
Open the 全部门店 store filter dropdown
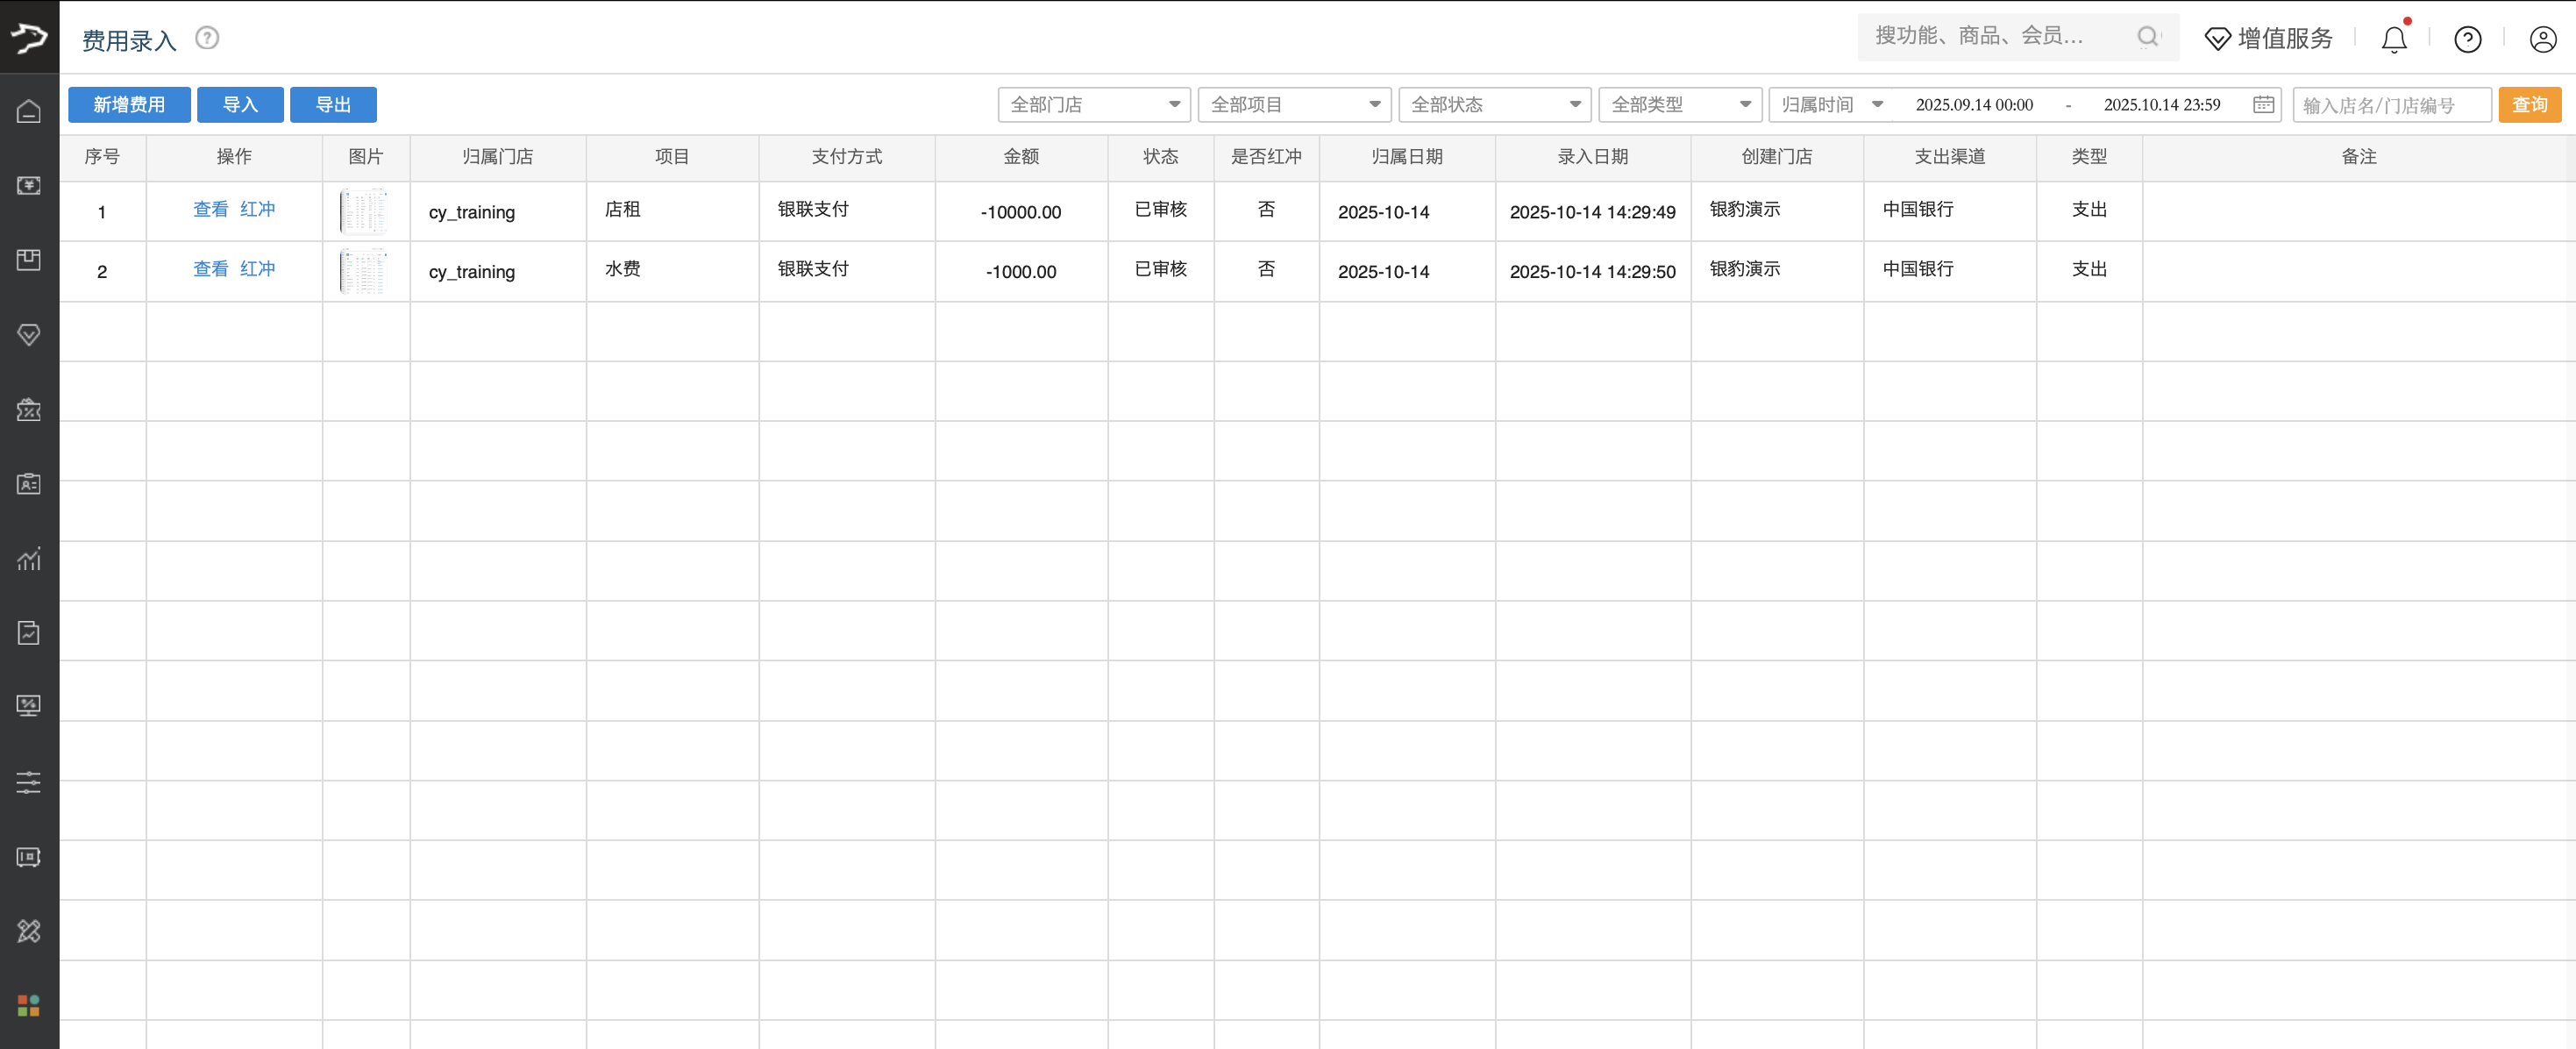(x=1093, y=104)
